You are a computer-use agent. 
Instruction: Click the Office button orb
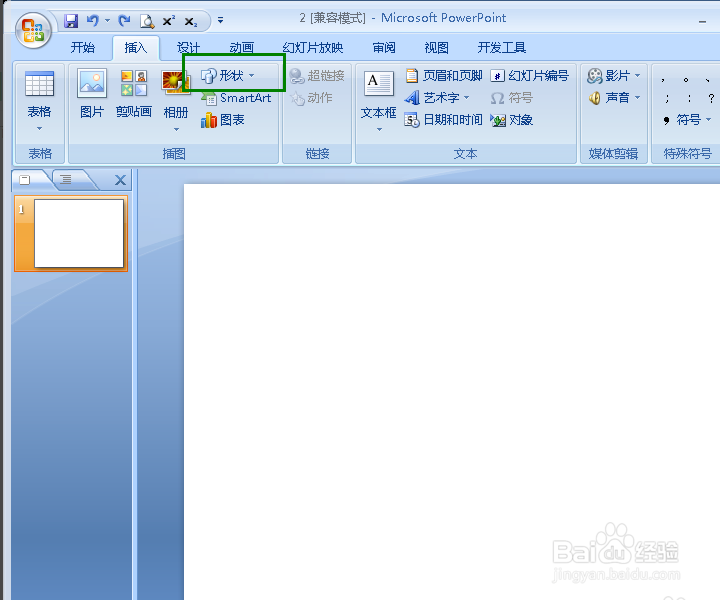[x=33, y=30]
